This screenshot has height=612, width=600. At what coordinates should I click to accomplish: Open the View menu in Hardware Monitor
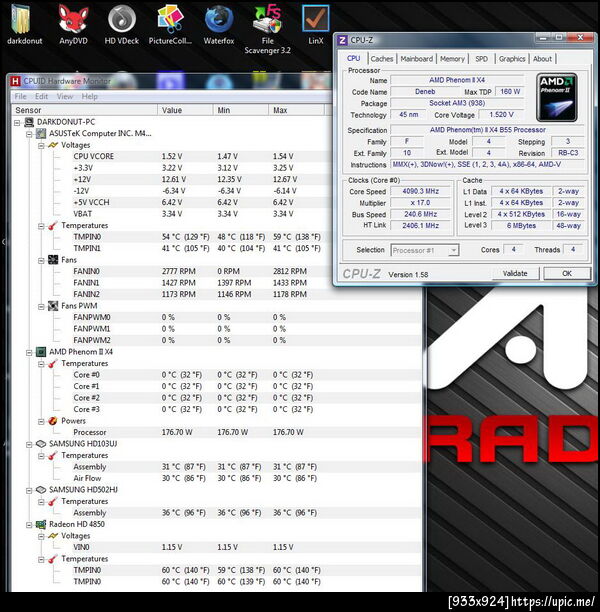(65, 96)
